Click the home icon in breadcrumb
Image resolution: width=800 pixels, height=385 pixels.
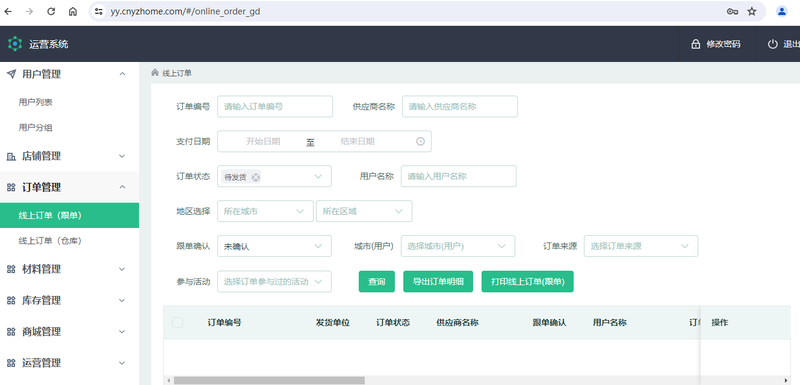[x=155, y=72]
